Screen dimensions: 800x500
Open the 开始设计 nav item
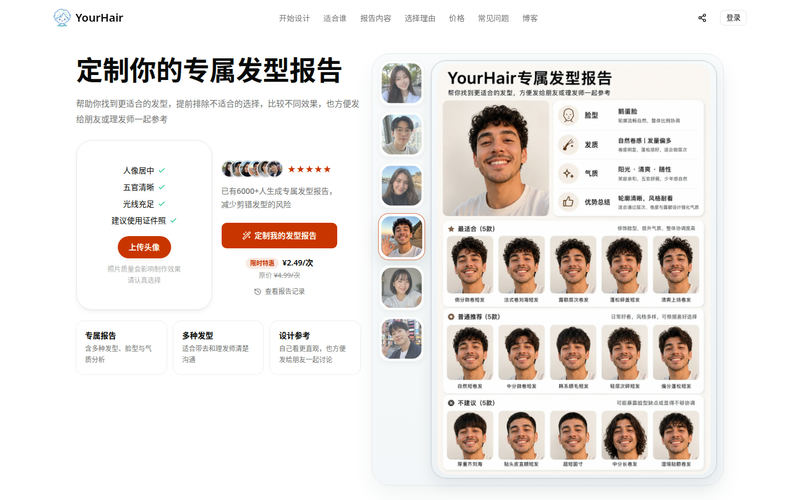[x=294, y=18]
